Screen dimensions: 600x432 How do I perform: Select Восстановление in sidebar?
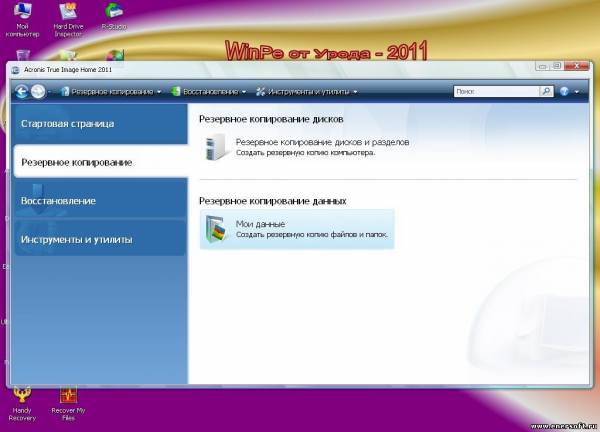(100, 201)
